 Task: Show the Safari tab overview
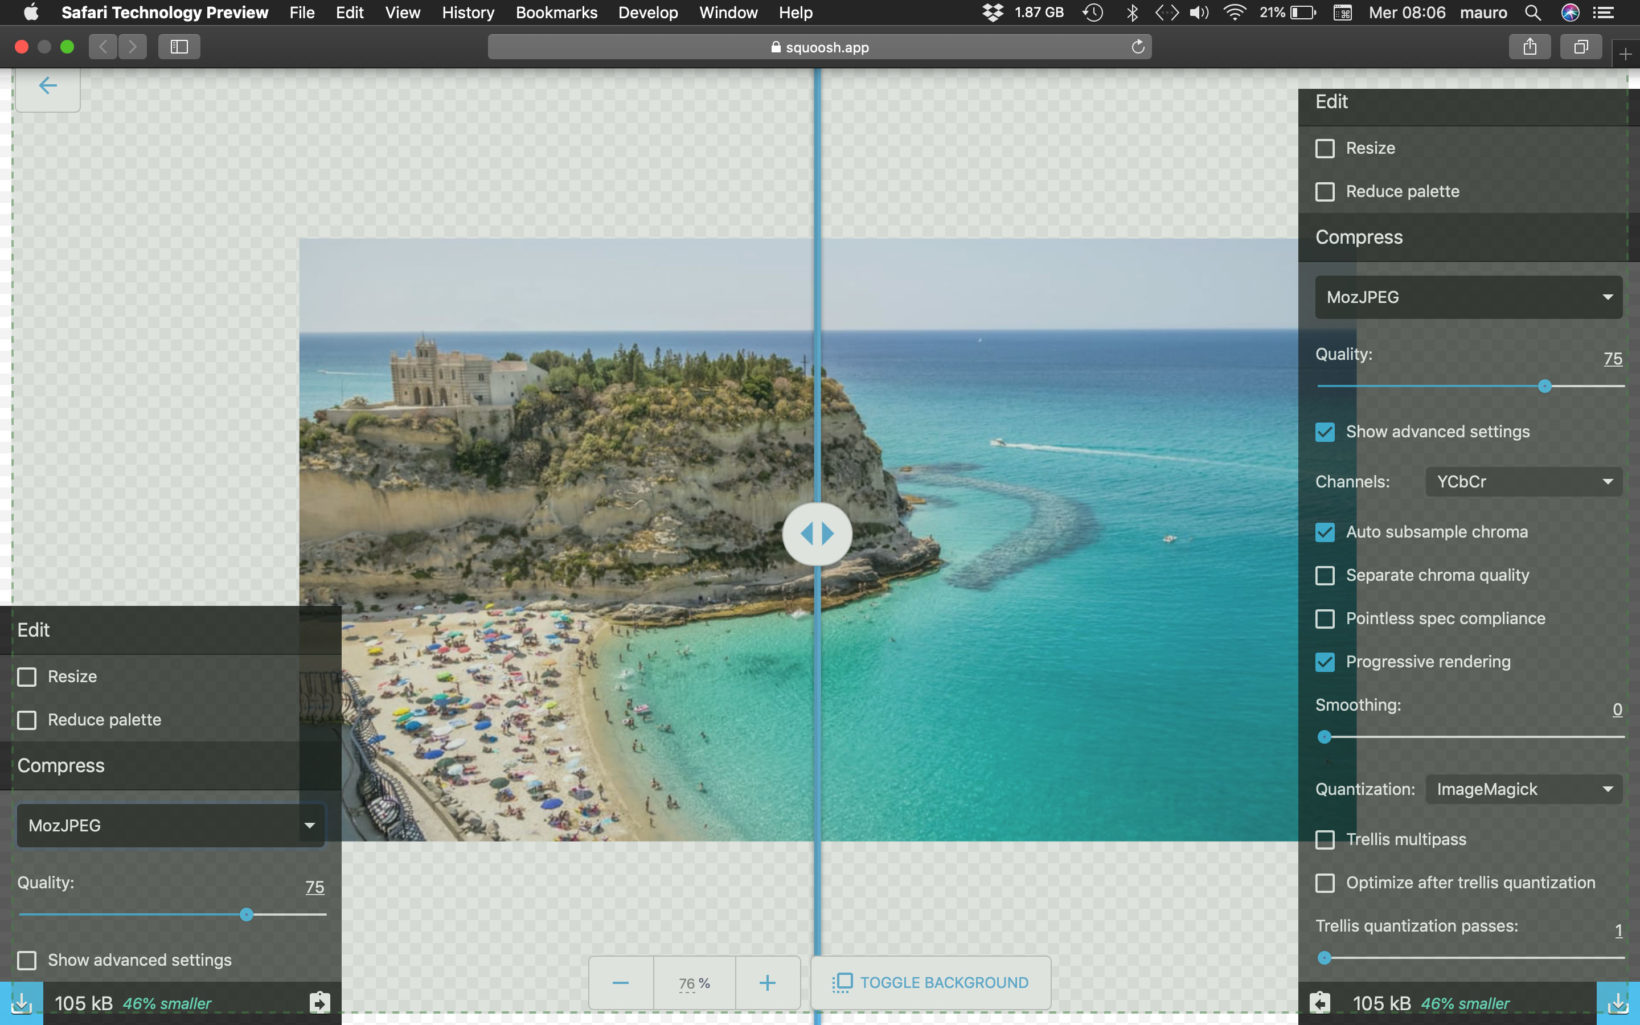1581,47
